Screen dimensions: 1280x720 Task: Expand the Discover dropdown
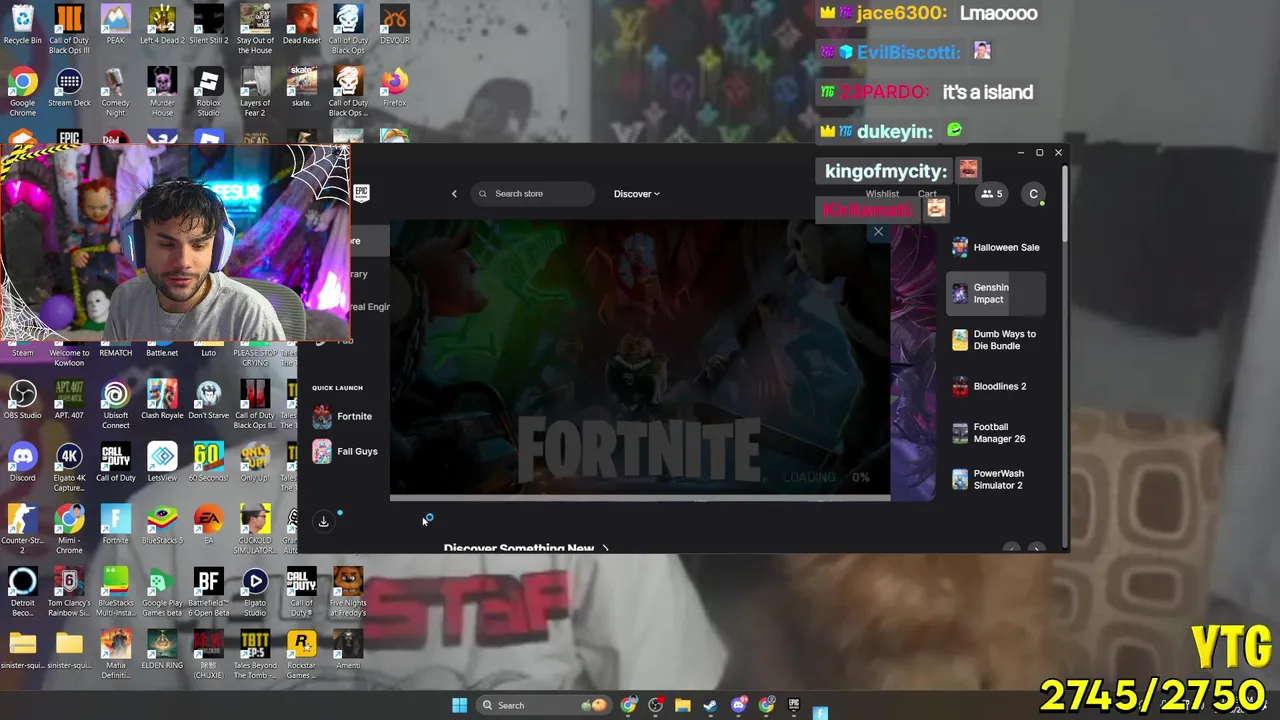pos(637,194)
